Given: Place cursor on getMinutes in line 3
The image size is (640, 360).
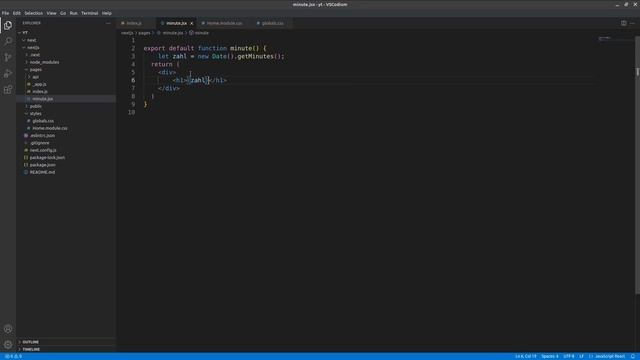Looking at the screenshot, I should tap(255, 56).
